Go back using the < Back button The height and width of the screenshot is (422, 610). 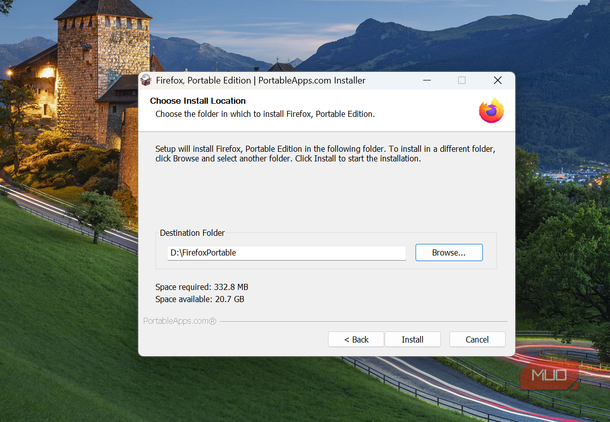[356, 339]
